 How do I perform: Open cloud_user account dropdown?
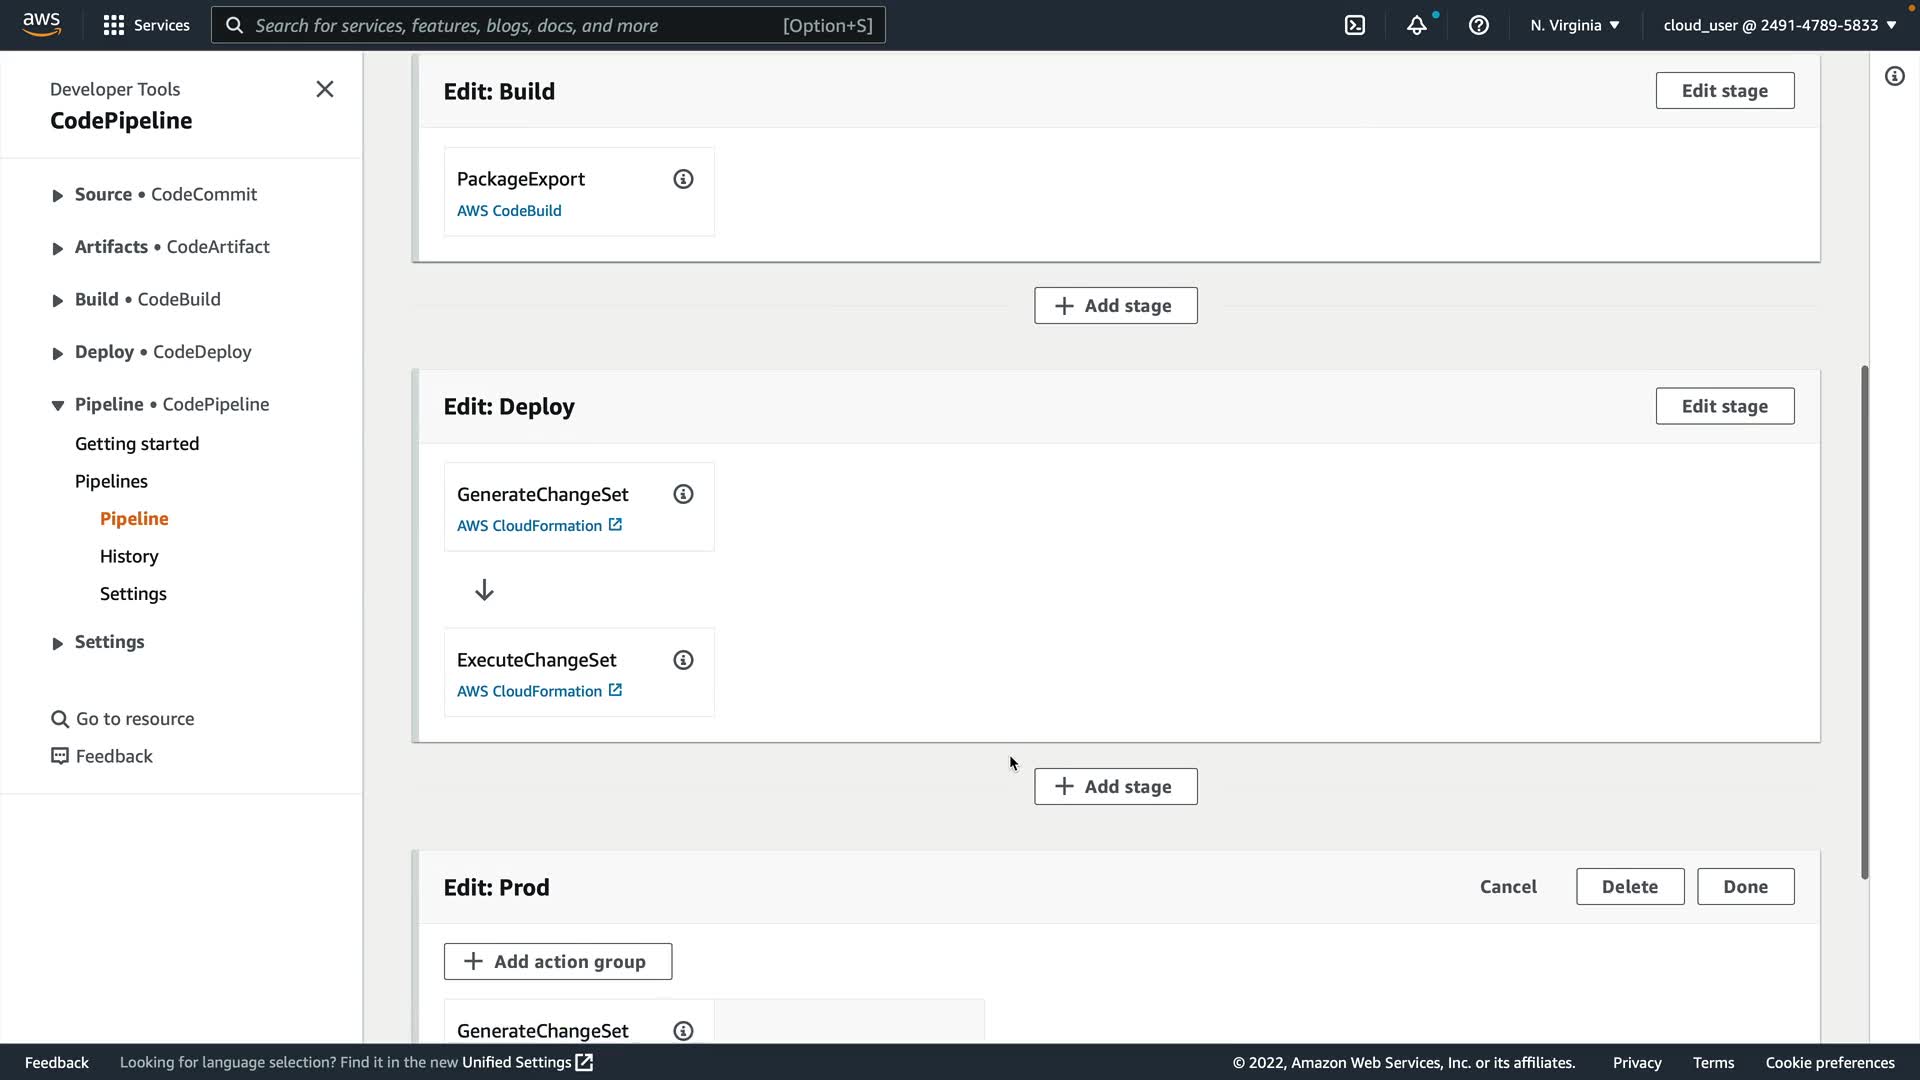[1779, 25]
